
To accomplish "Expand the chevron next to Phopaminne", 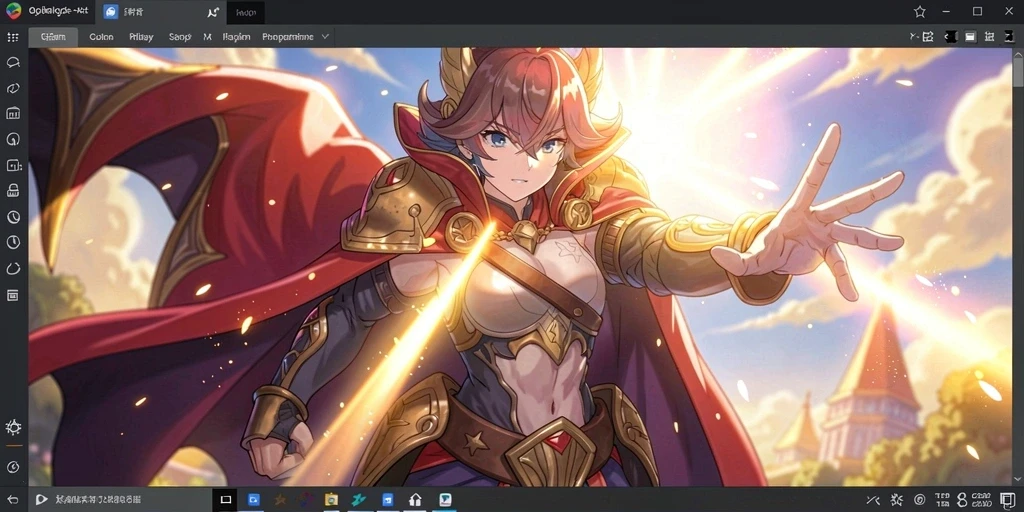I will pyautogui.click(x=325, y=37).
